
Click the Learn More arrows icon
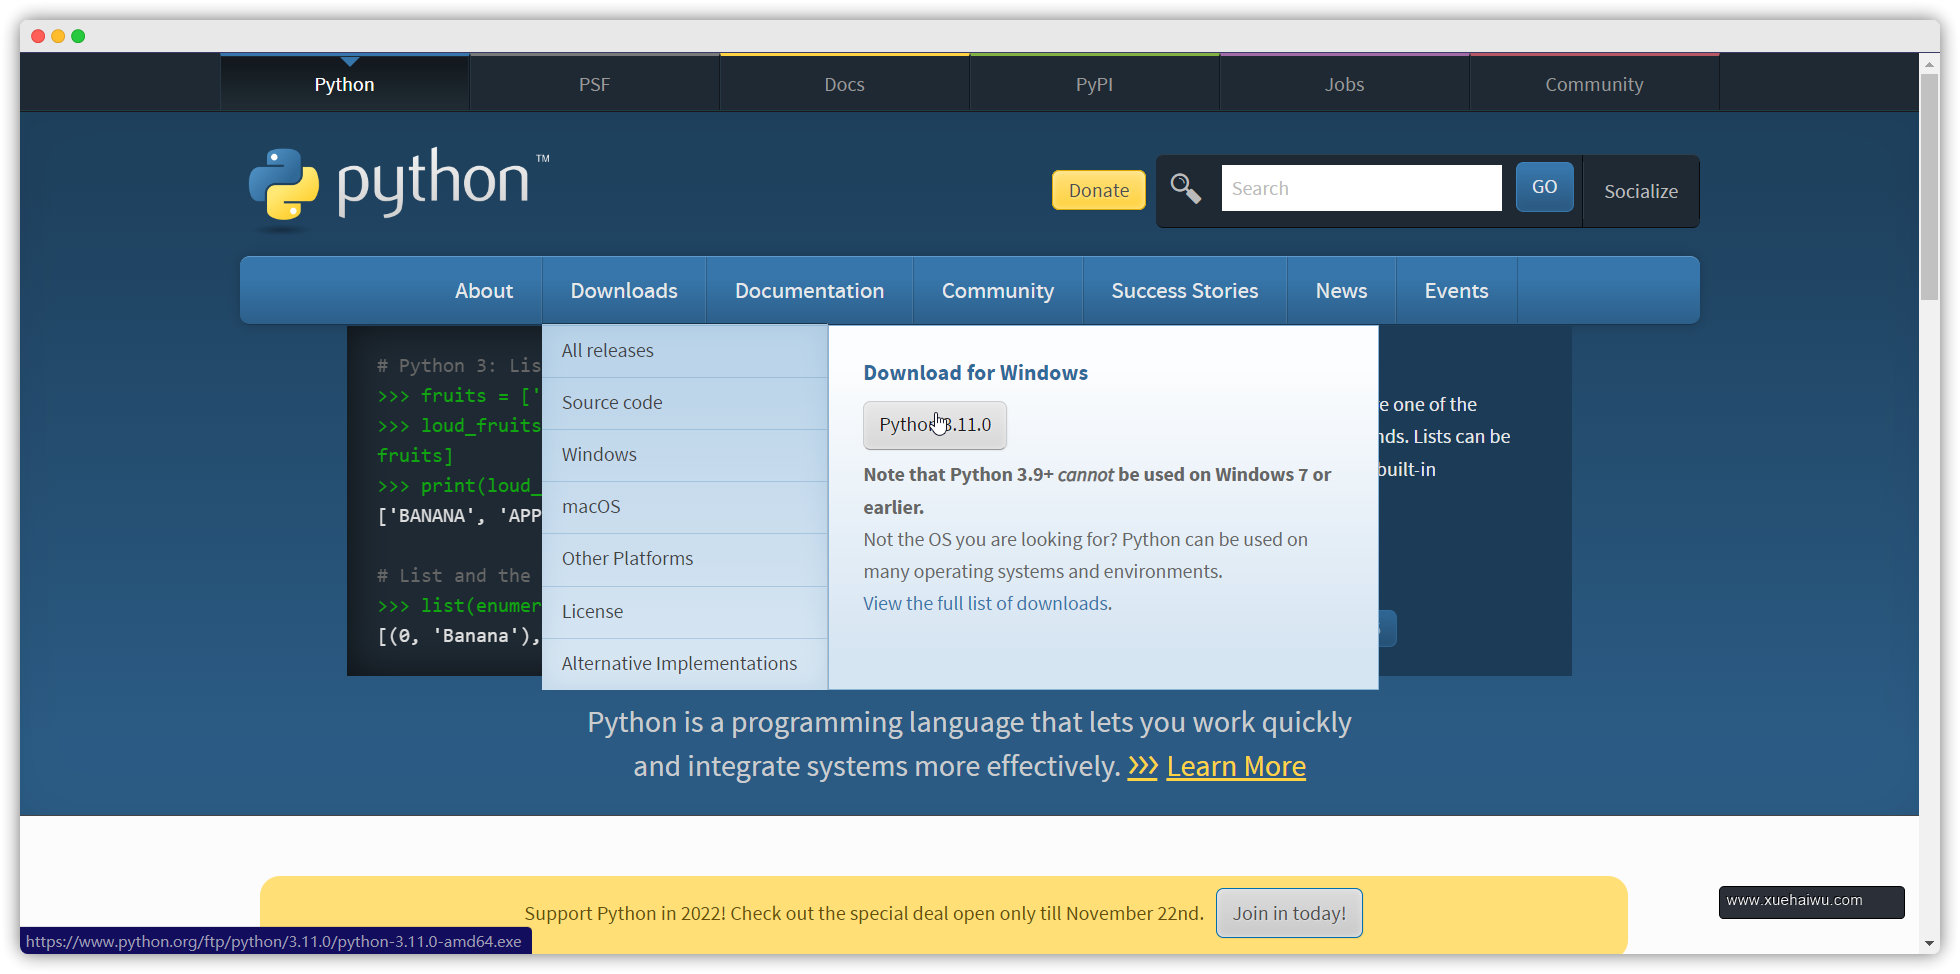coord(1143,767)
